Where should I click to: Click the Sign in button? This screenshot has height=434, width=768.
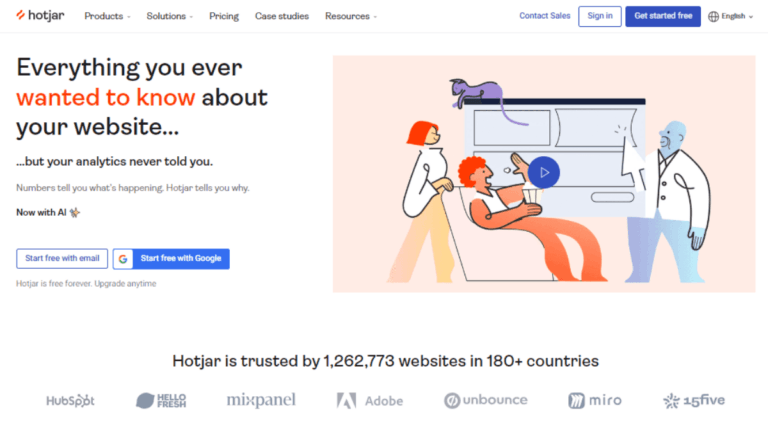600,16
